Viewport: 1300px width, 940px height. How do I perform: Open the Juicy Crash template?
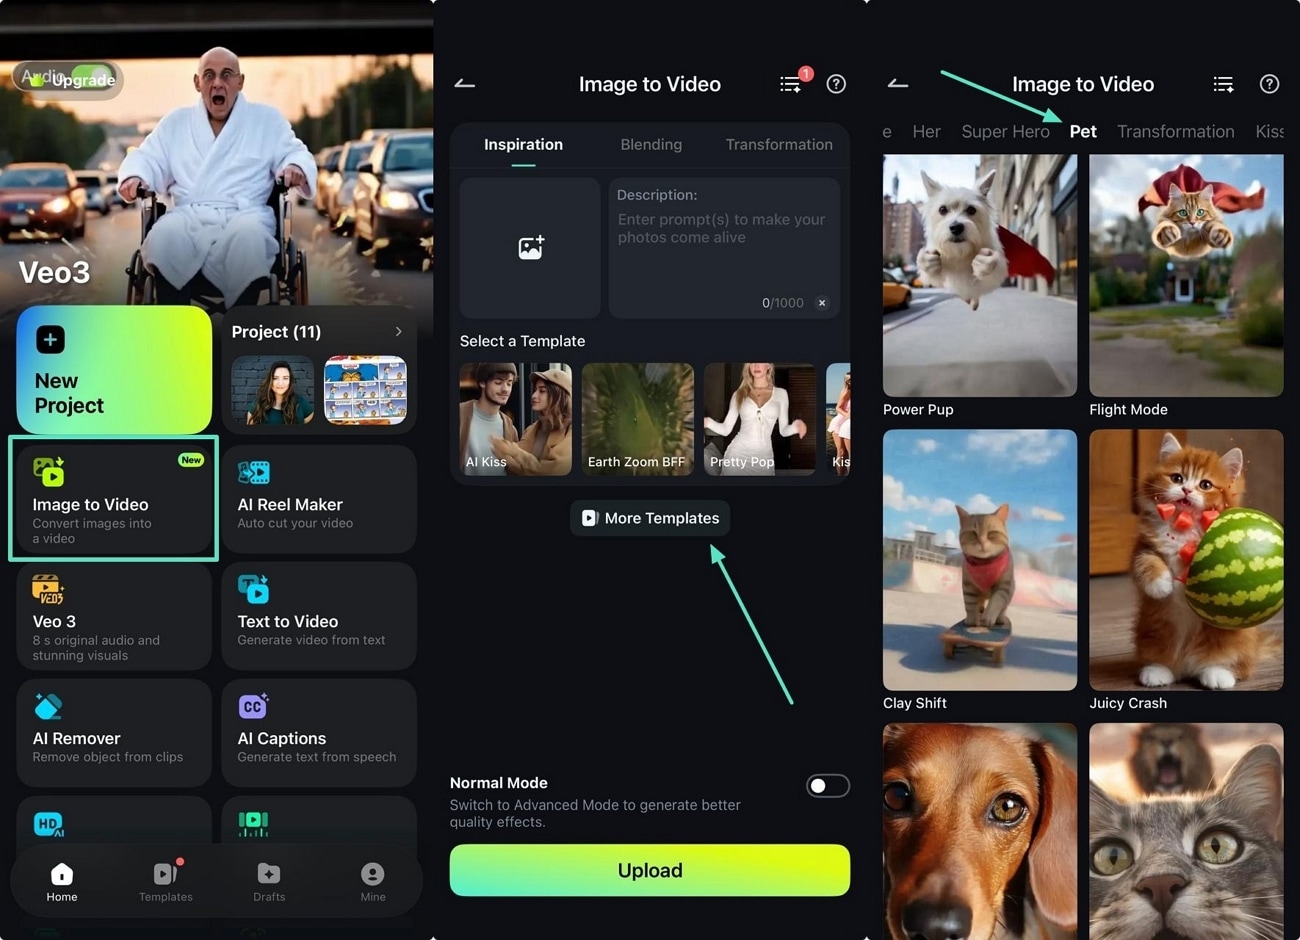(1186, 560)
